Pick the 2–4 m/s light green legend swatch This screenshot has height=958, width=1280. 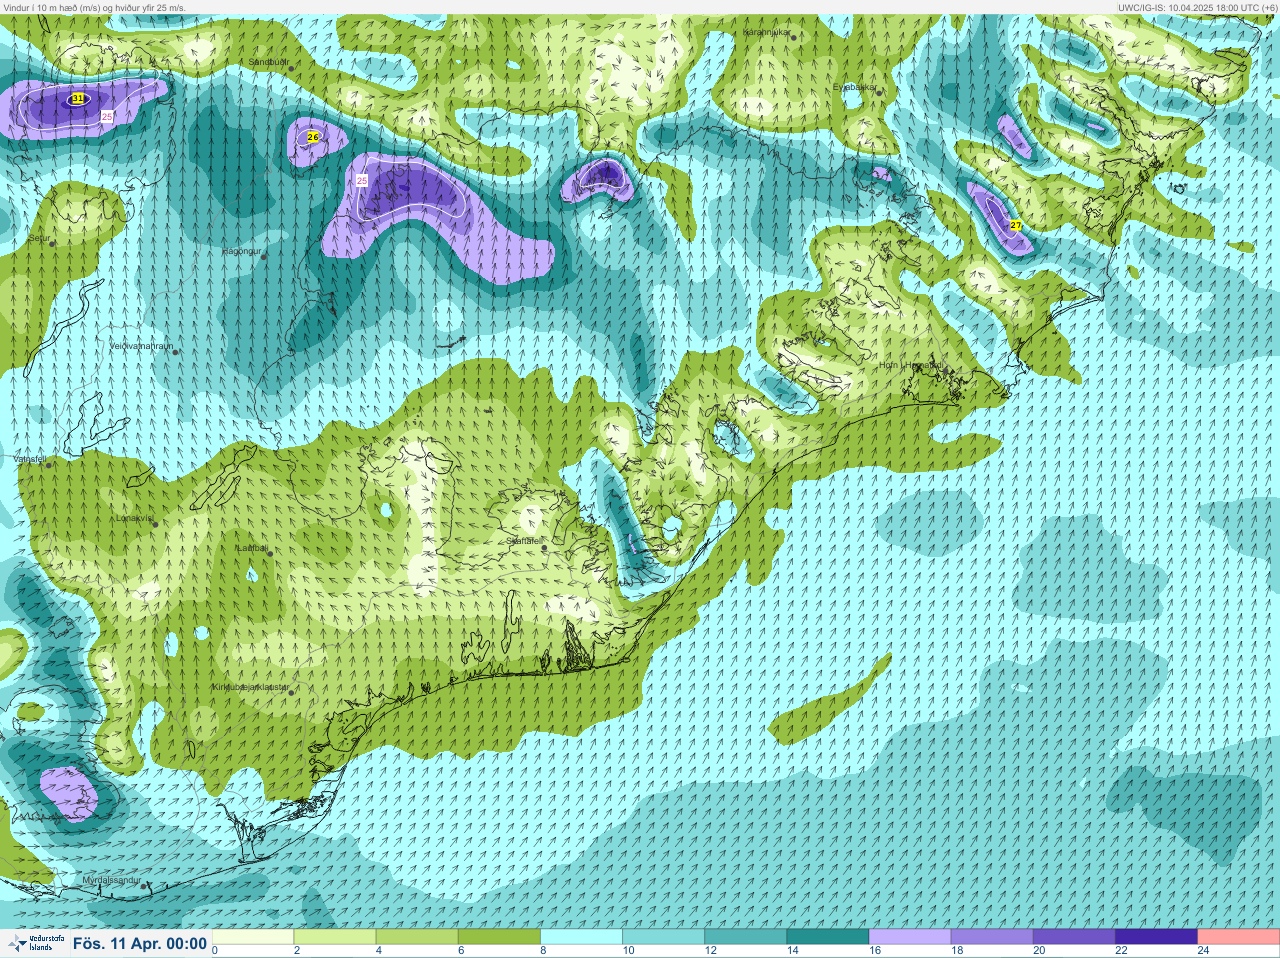click(335, 937)
